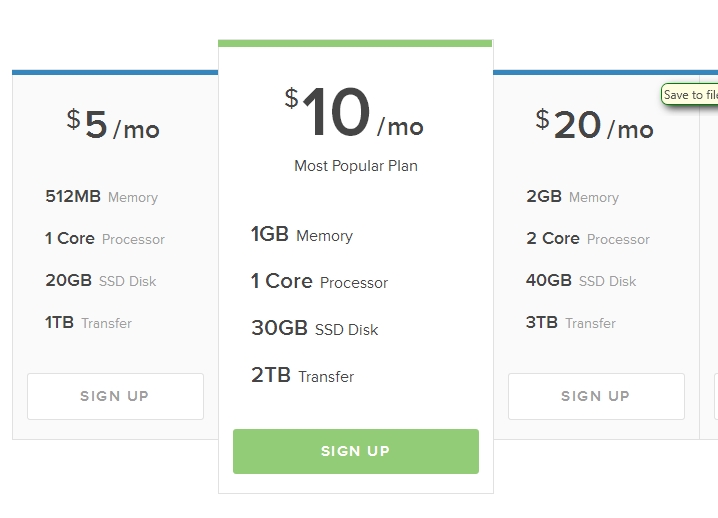The width and height of the screenshot is (718, 518).
Task: Click the Save to file tooltip
Action: pyautogui.click(x=690, y=95)
